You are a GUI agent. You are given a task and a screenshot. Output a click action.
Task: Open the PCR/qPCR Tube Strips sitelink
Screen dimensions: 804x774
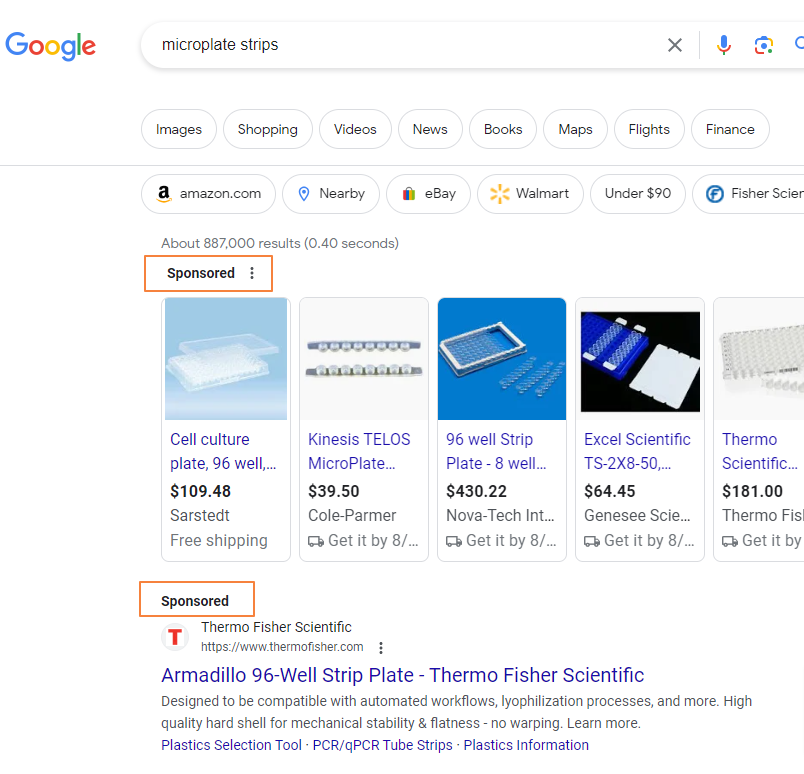[x=383, y=745]
